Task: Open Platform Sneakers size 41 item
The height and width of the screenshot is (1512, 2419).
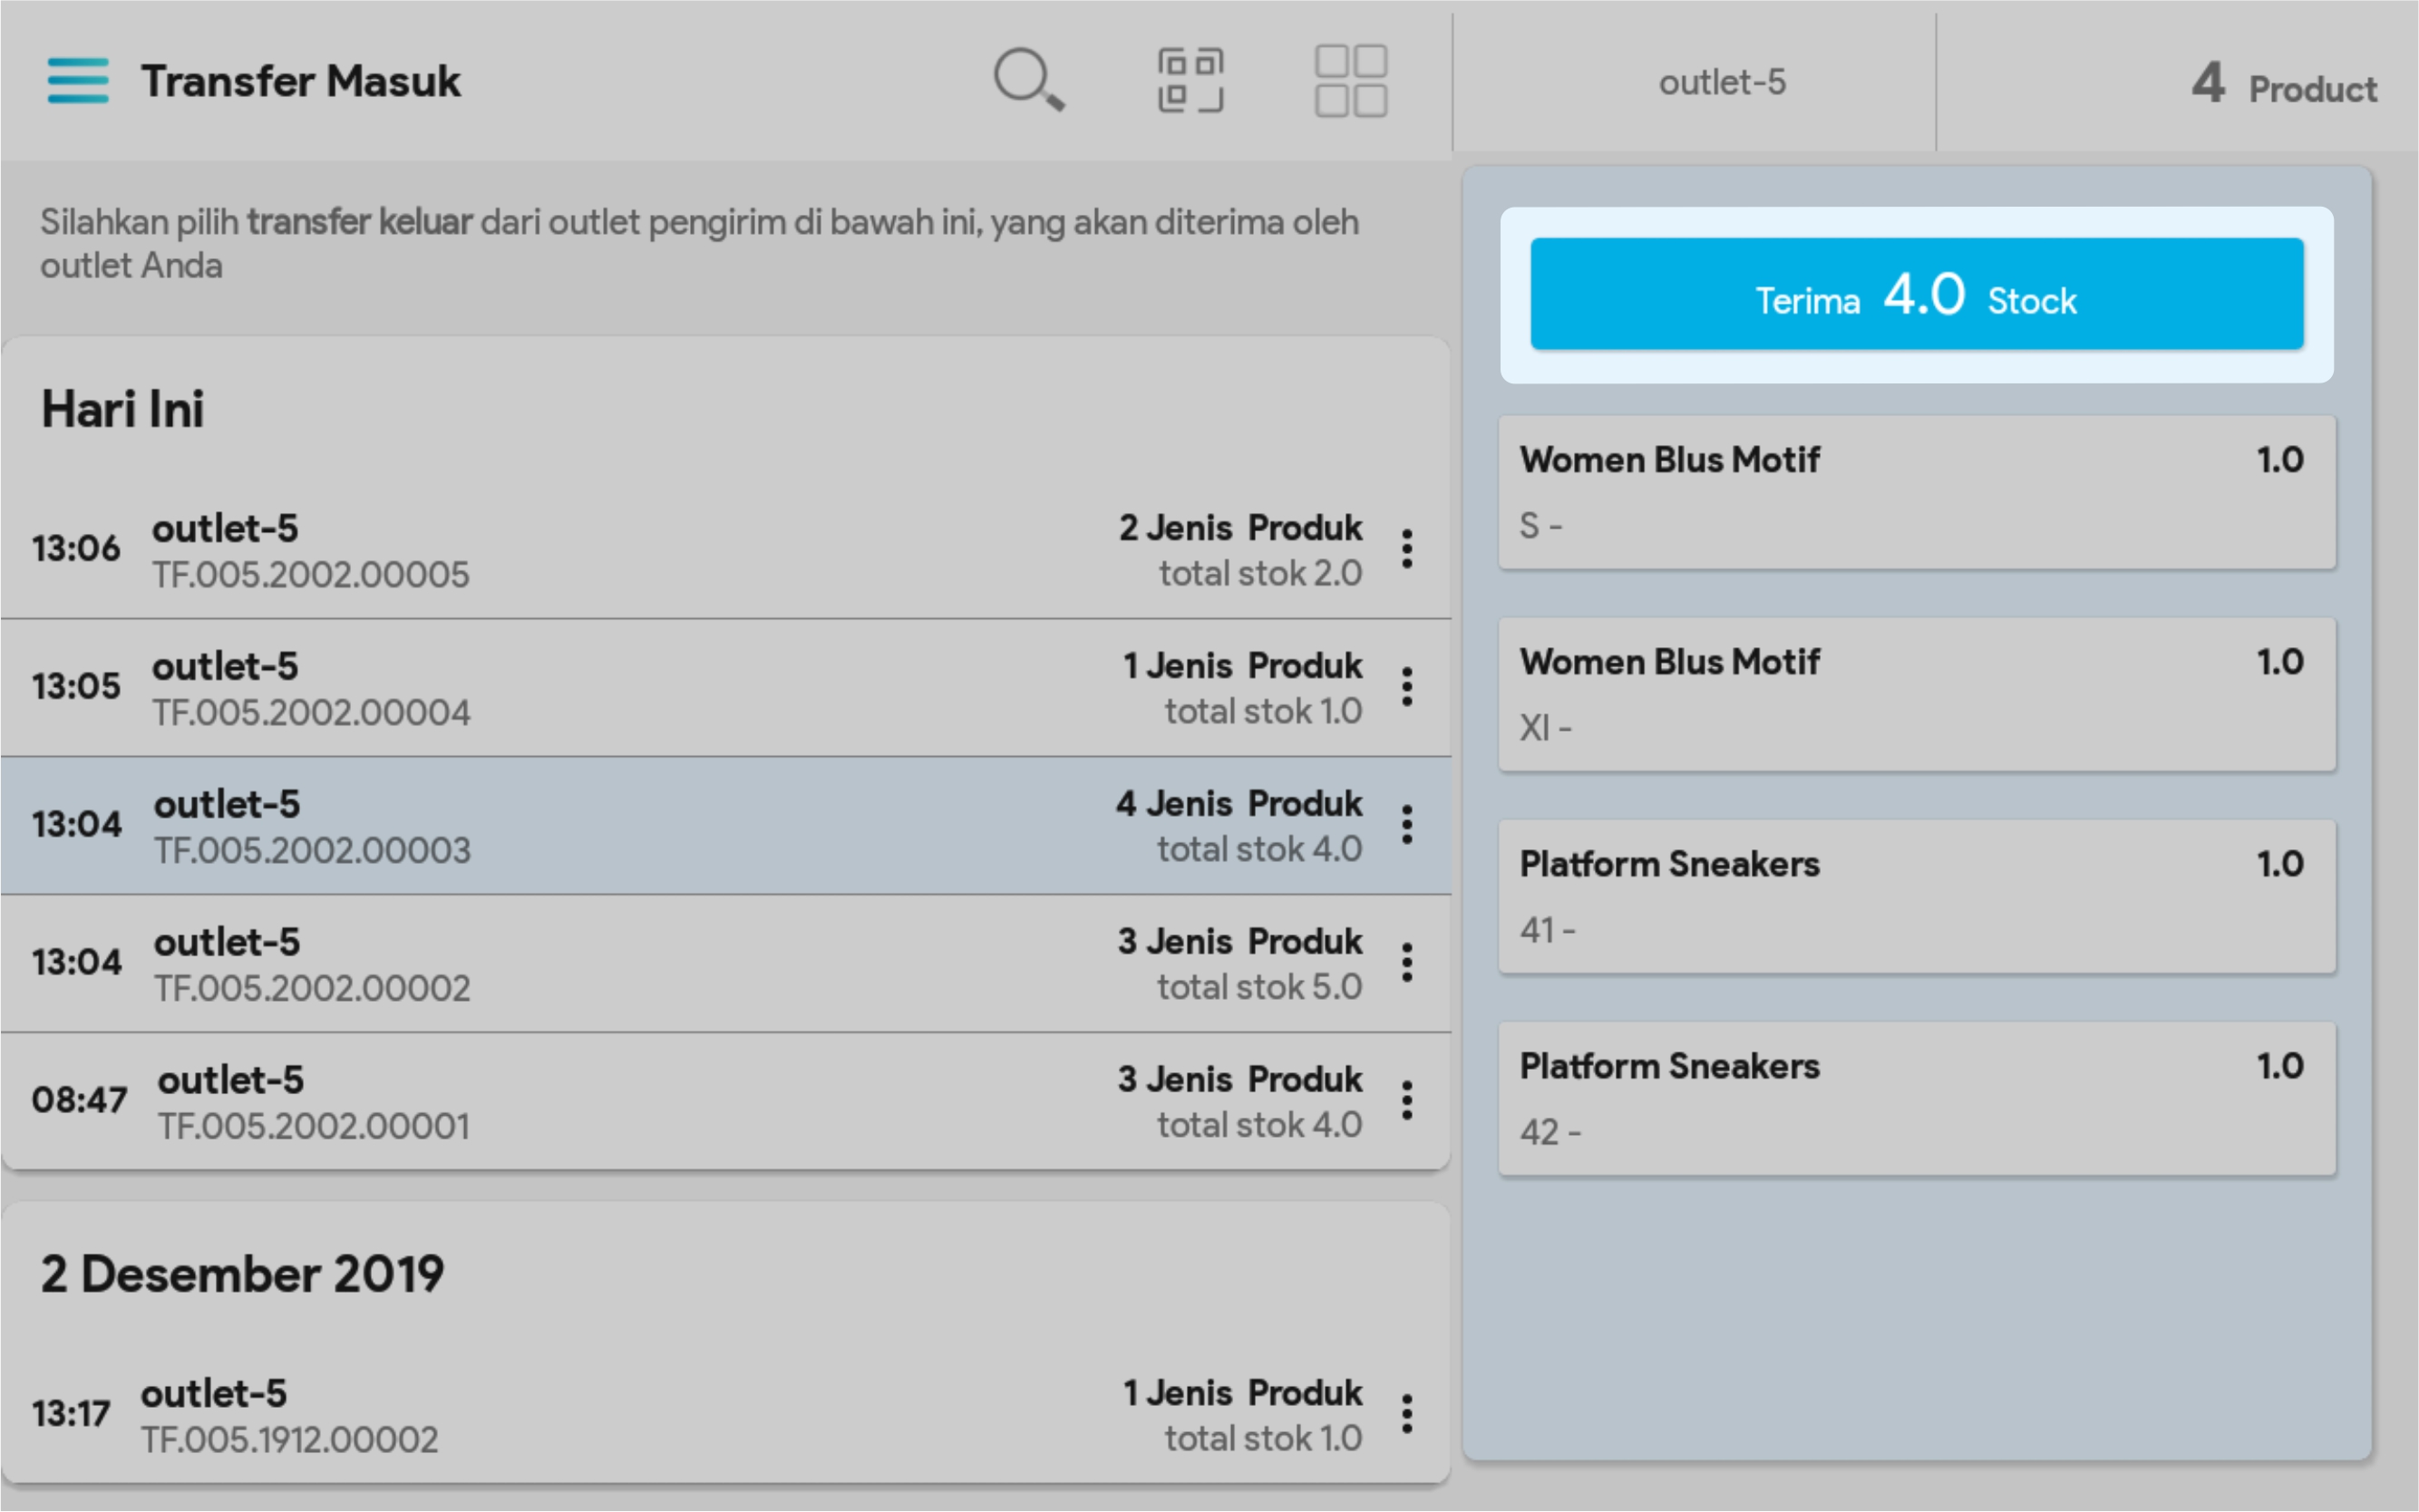Action: (x=1916, y=896)
